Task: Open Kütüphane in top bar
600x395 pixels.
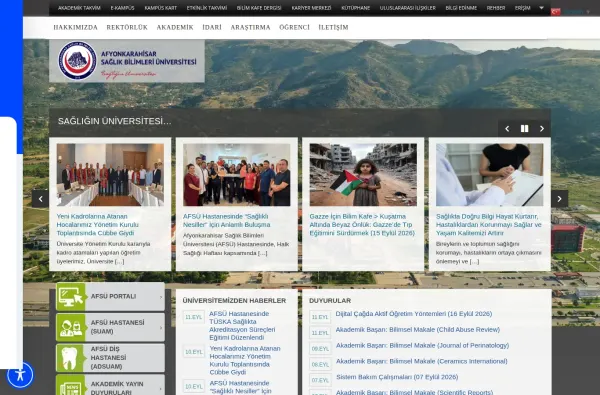Action: click(x=355, y=8)
